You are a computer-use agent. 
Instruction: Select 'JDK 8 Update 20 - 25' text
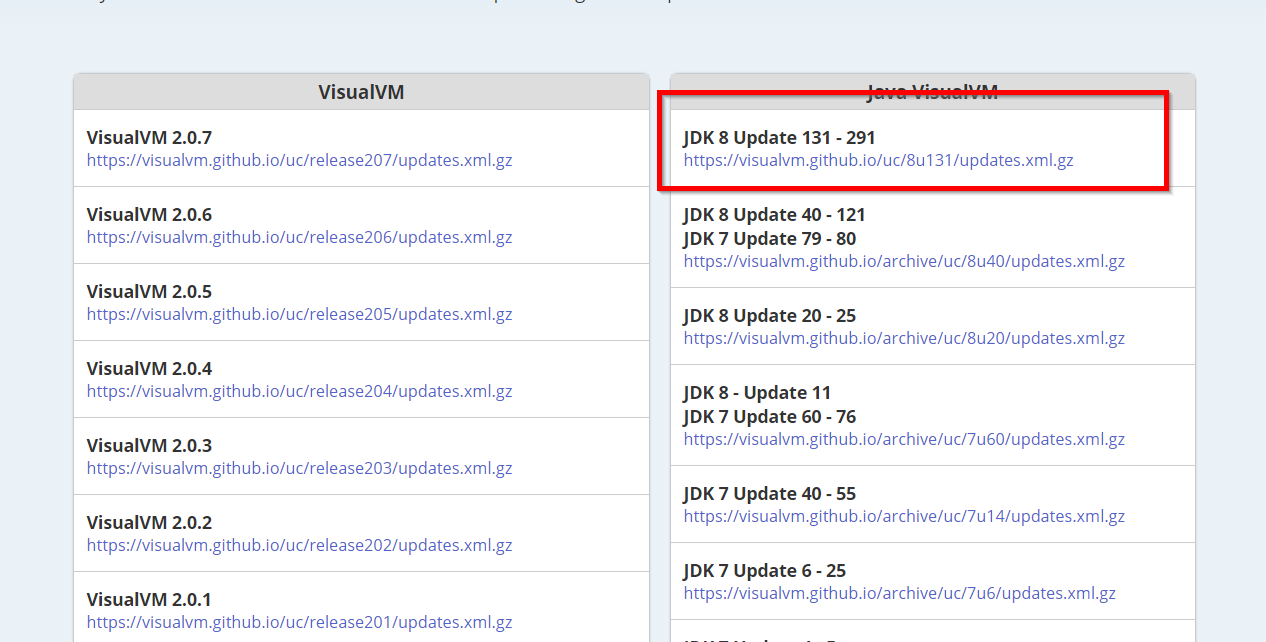coord(770,315)
